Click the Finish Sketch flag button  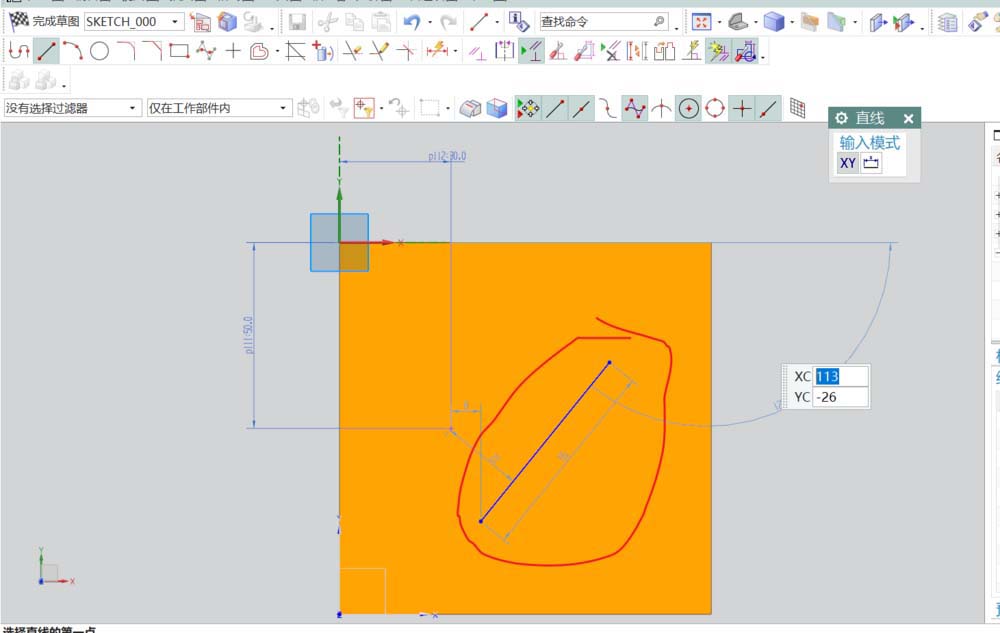click(x=43, y=21)
